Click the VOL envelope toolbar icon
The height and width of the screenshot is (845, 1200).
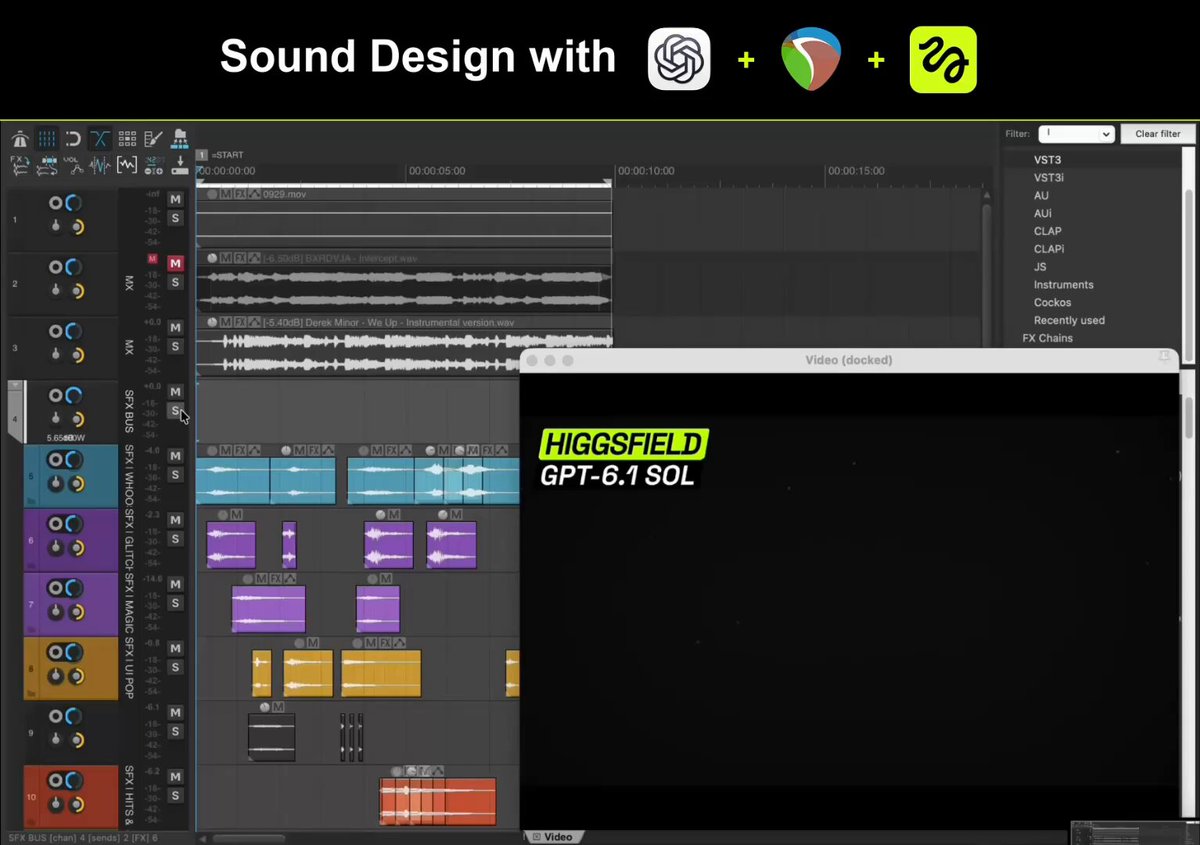tap(73, 165)
